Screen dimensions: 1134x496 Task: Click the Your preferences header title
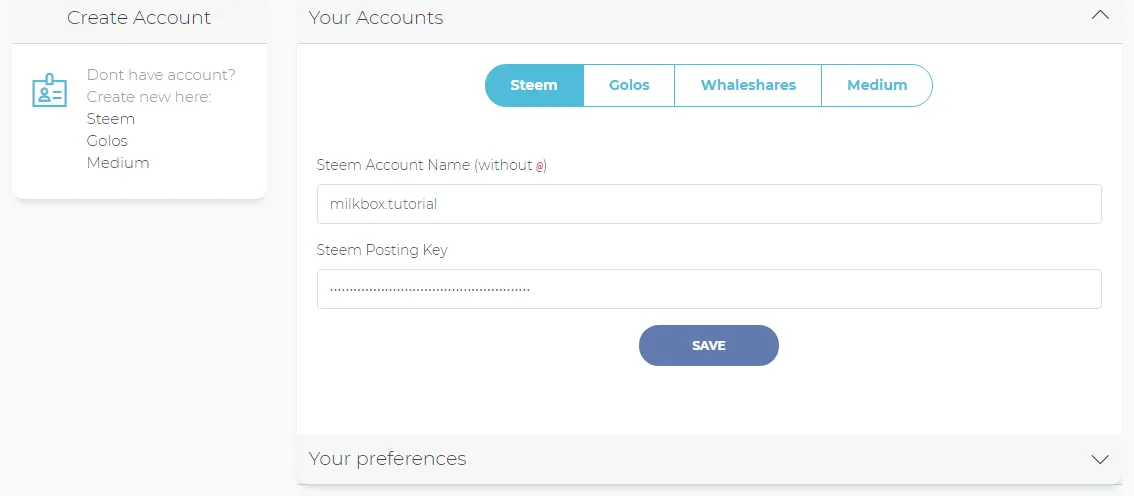pyautogui.click(x=388, y=459)
